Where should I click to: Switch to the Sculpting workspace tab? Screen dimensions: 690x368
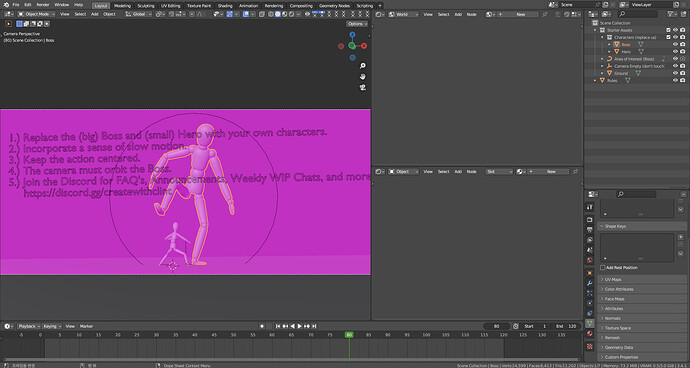146,6
